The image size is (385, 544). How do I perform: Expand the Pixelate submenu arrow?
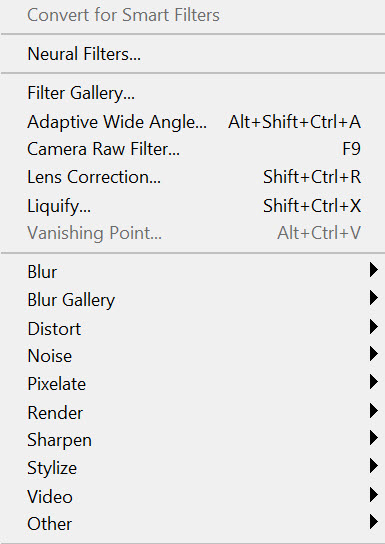tap(374, 382)
